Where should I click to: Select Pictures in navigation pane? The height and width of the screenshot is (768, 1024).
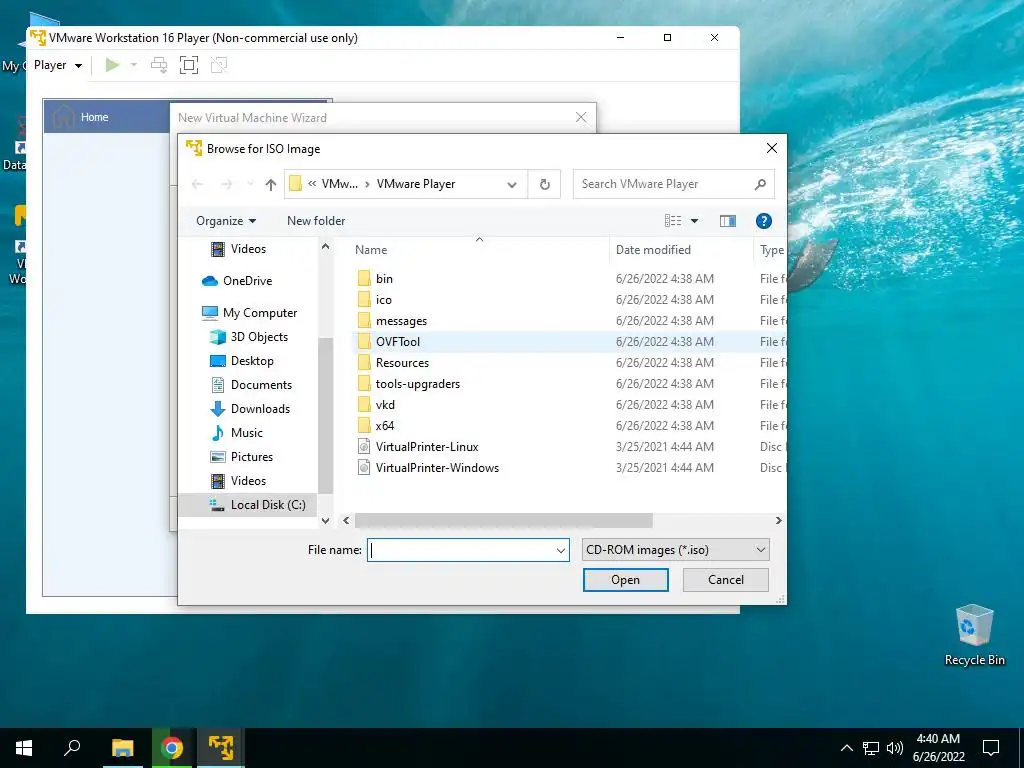coord(251,457)
